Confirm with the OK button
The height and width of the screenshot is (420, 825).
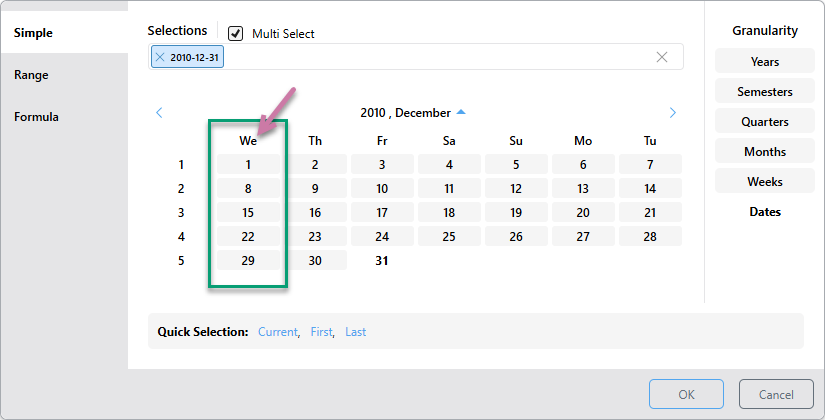click(686, 394)
